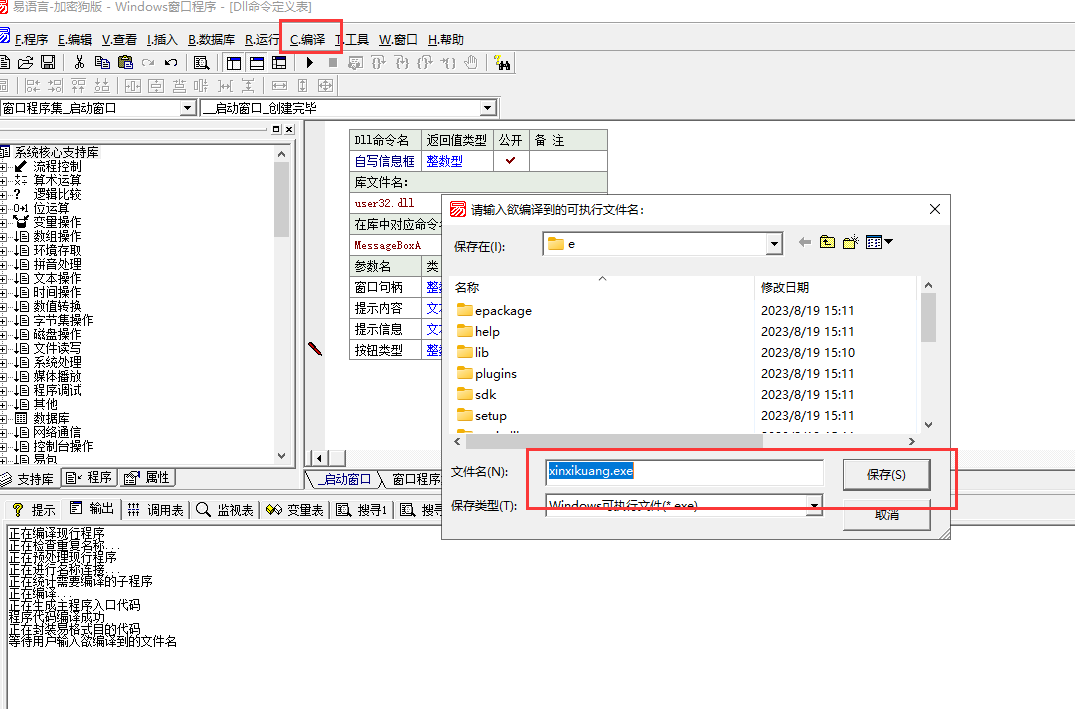Toggle the third window layout icon
The height and width of the screenshot is (709, 1075).
tap(279, 63)
